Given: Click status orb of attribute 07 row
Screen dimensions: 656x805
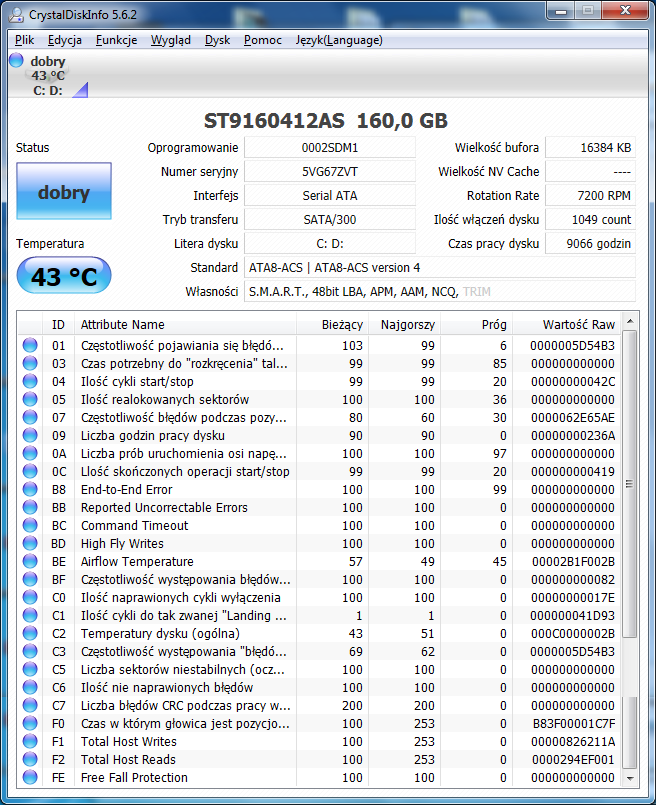Looking at the screenshot, I should tap(30, 417).
